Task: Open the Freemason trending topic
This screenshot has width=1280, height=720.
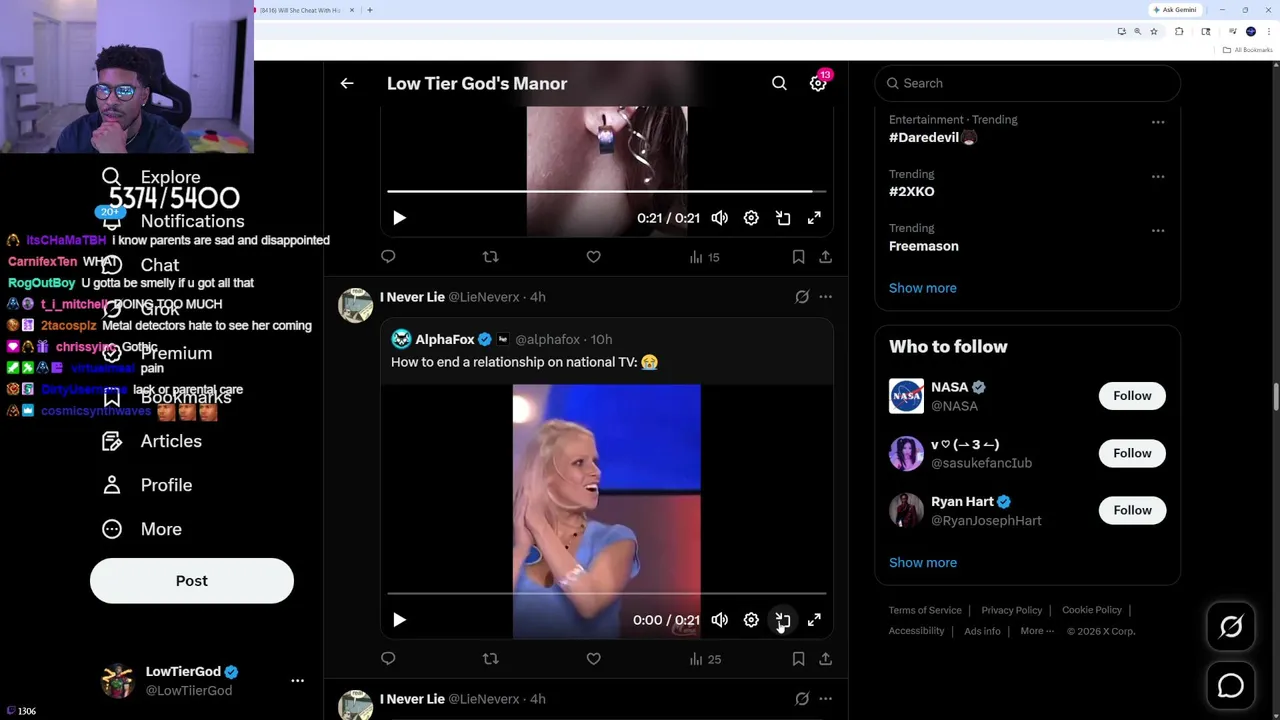Action: click(x=923, y=246)
